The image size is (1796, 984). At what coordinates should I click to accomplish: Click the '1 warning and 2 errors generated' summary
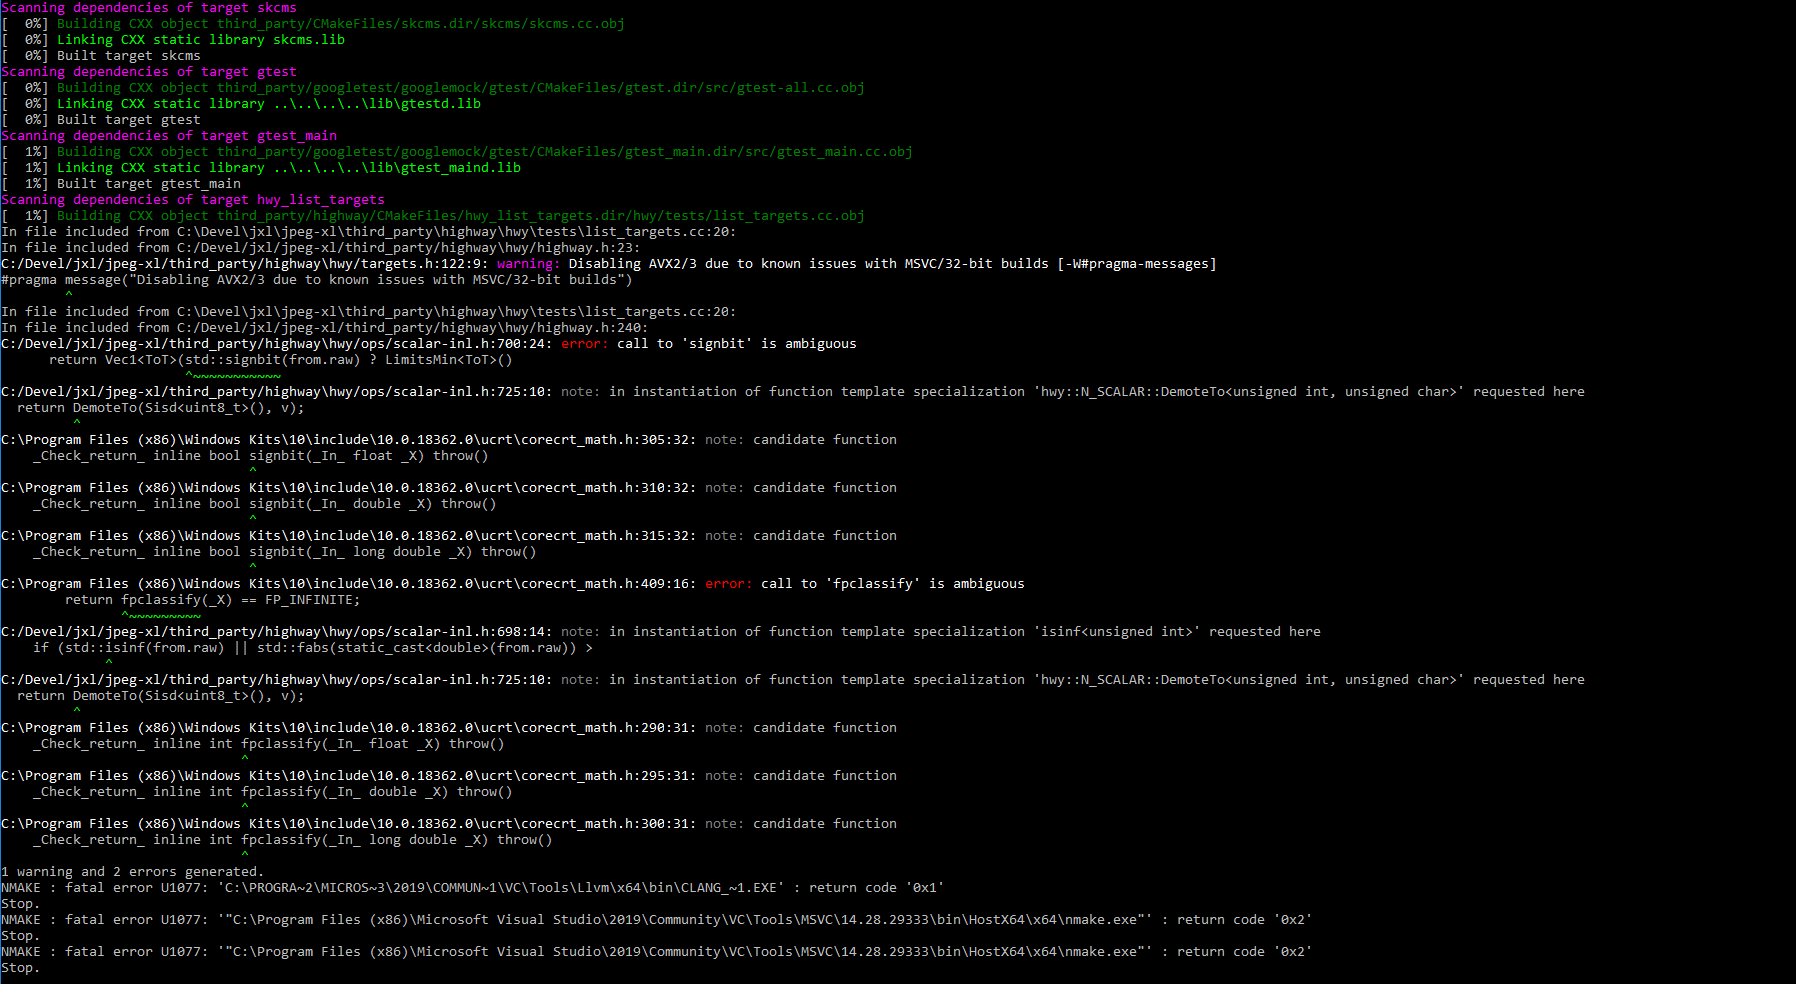coord(130,871)
